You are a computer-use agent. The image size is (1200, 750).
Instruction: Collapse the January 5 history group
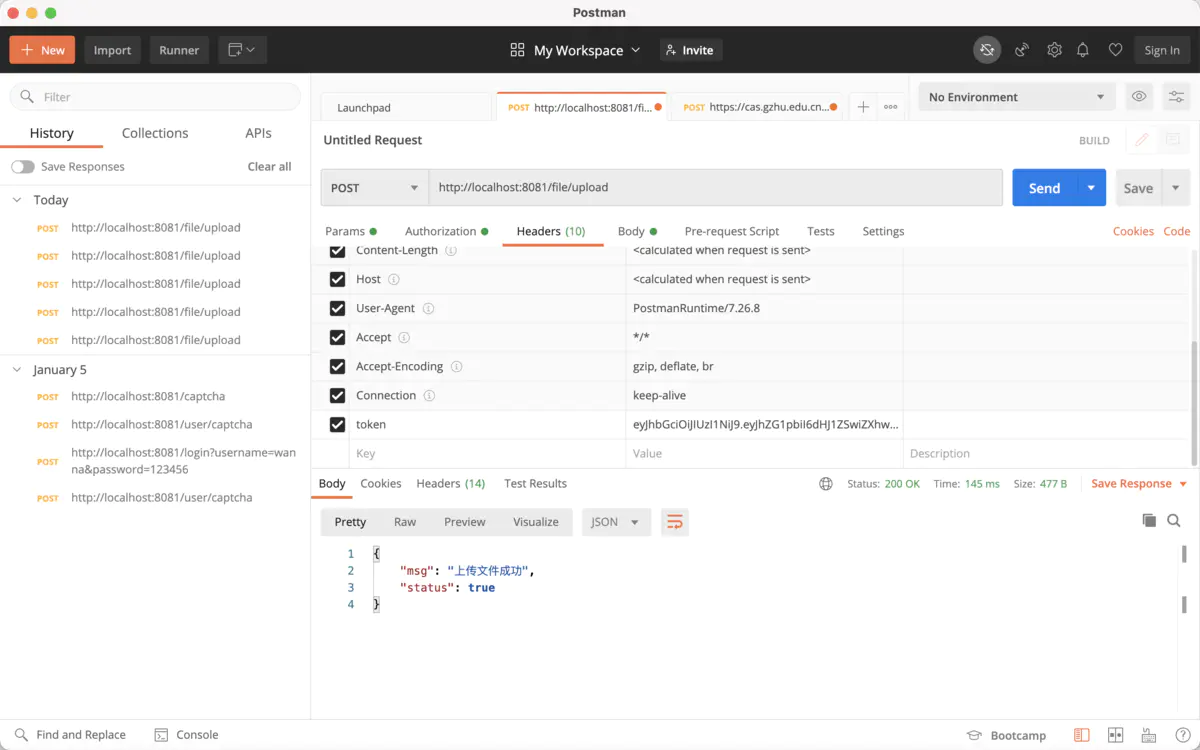tap(17, 370)
